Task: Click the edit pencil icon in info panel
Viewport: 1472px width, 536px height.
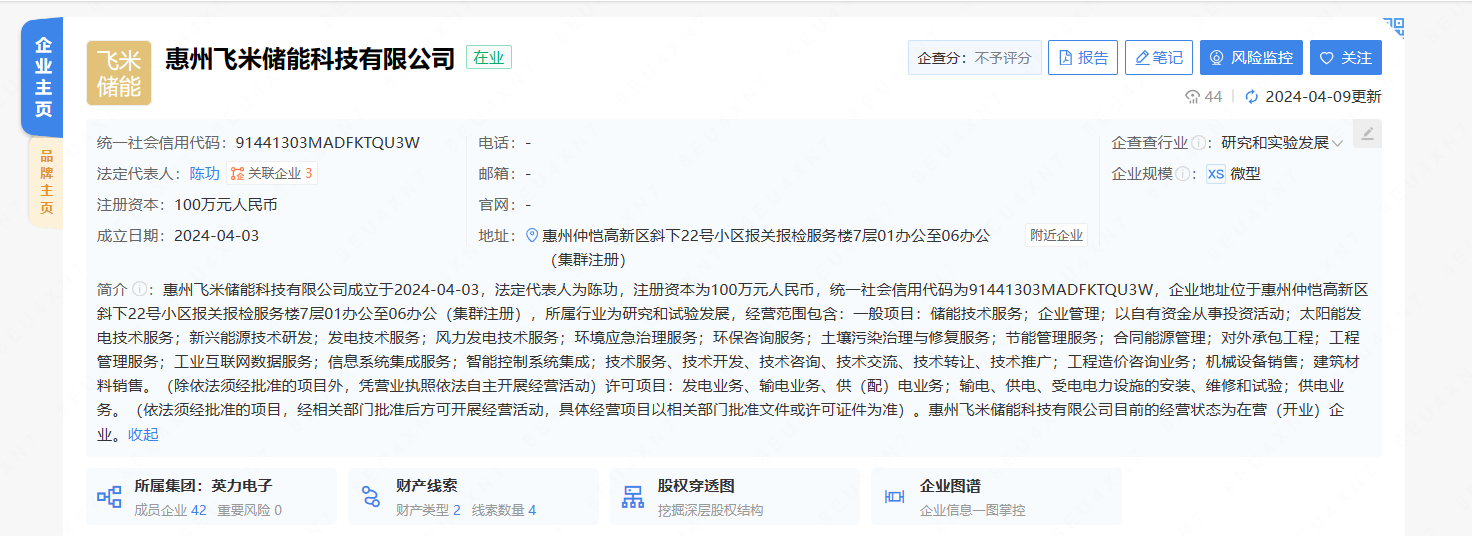Action: coord(1367,134)
